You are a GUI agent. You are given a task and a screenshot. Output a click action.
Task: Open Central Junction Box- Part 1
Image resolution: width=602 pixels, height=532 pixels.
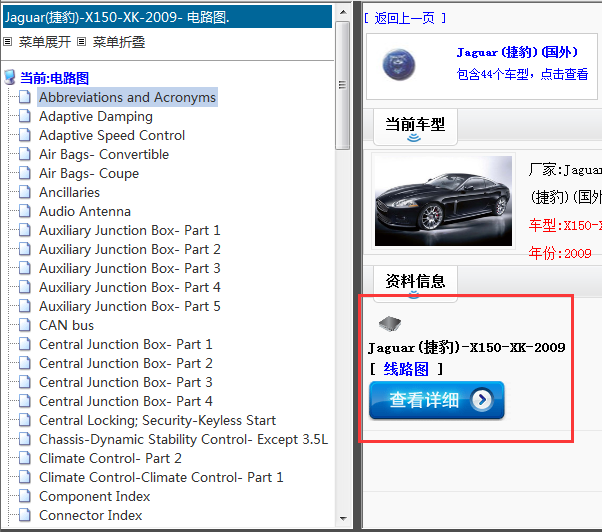pos(126,344)
